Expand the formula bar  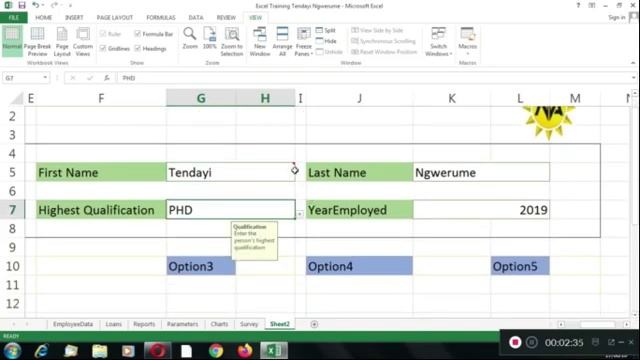pyautogui.click(x=633, y=78)
